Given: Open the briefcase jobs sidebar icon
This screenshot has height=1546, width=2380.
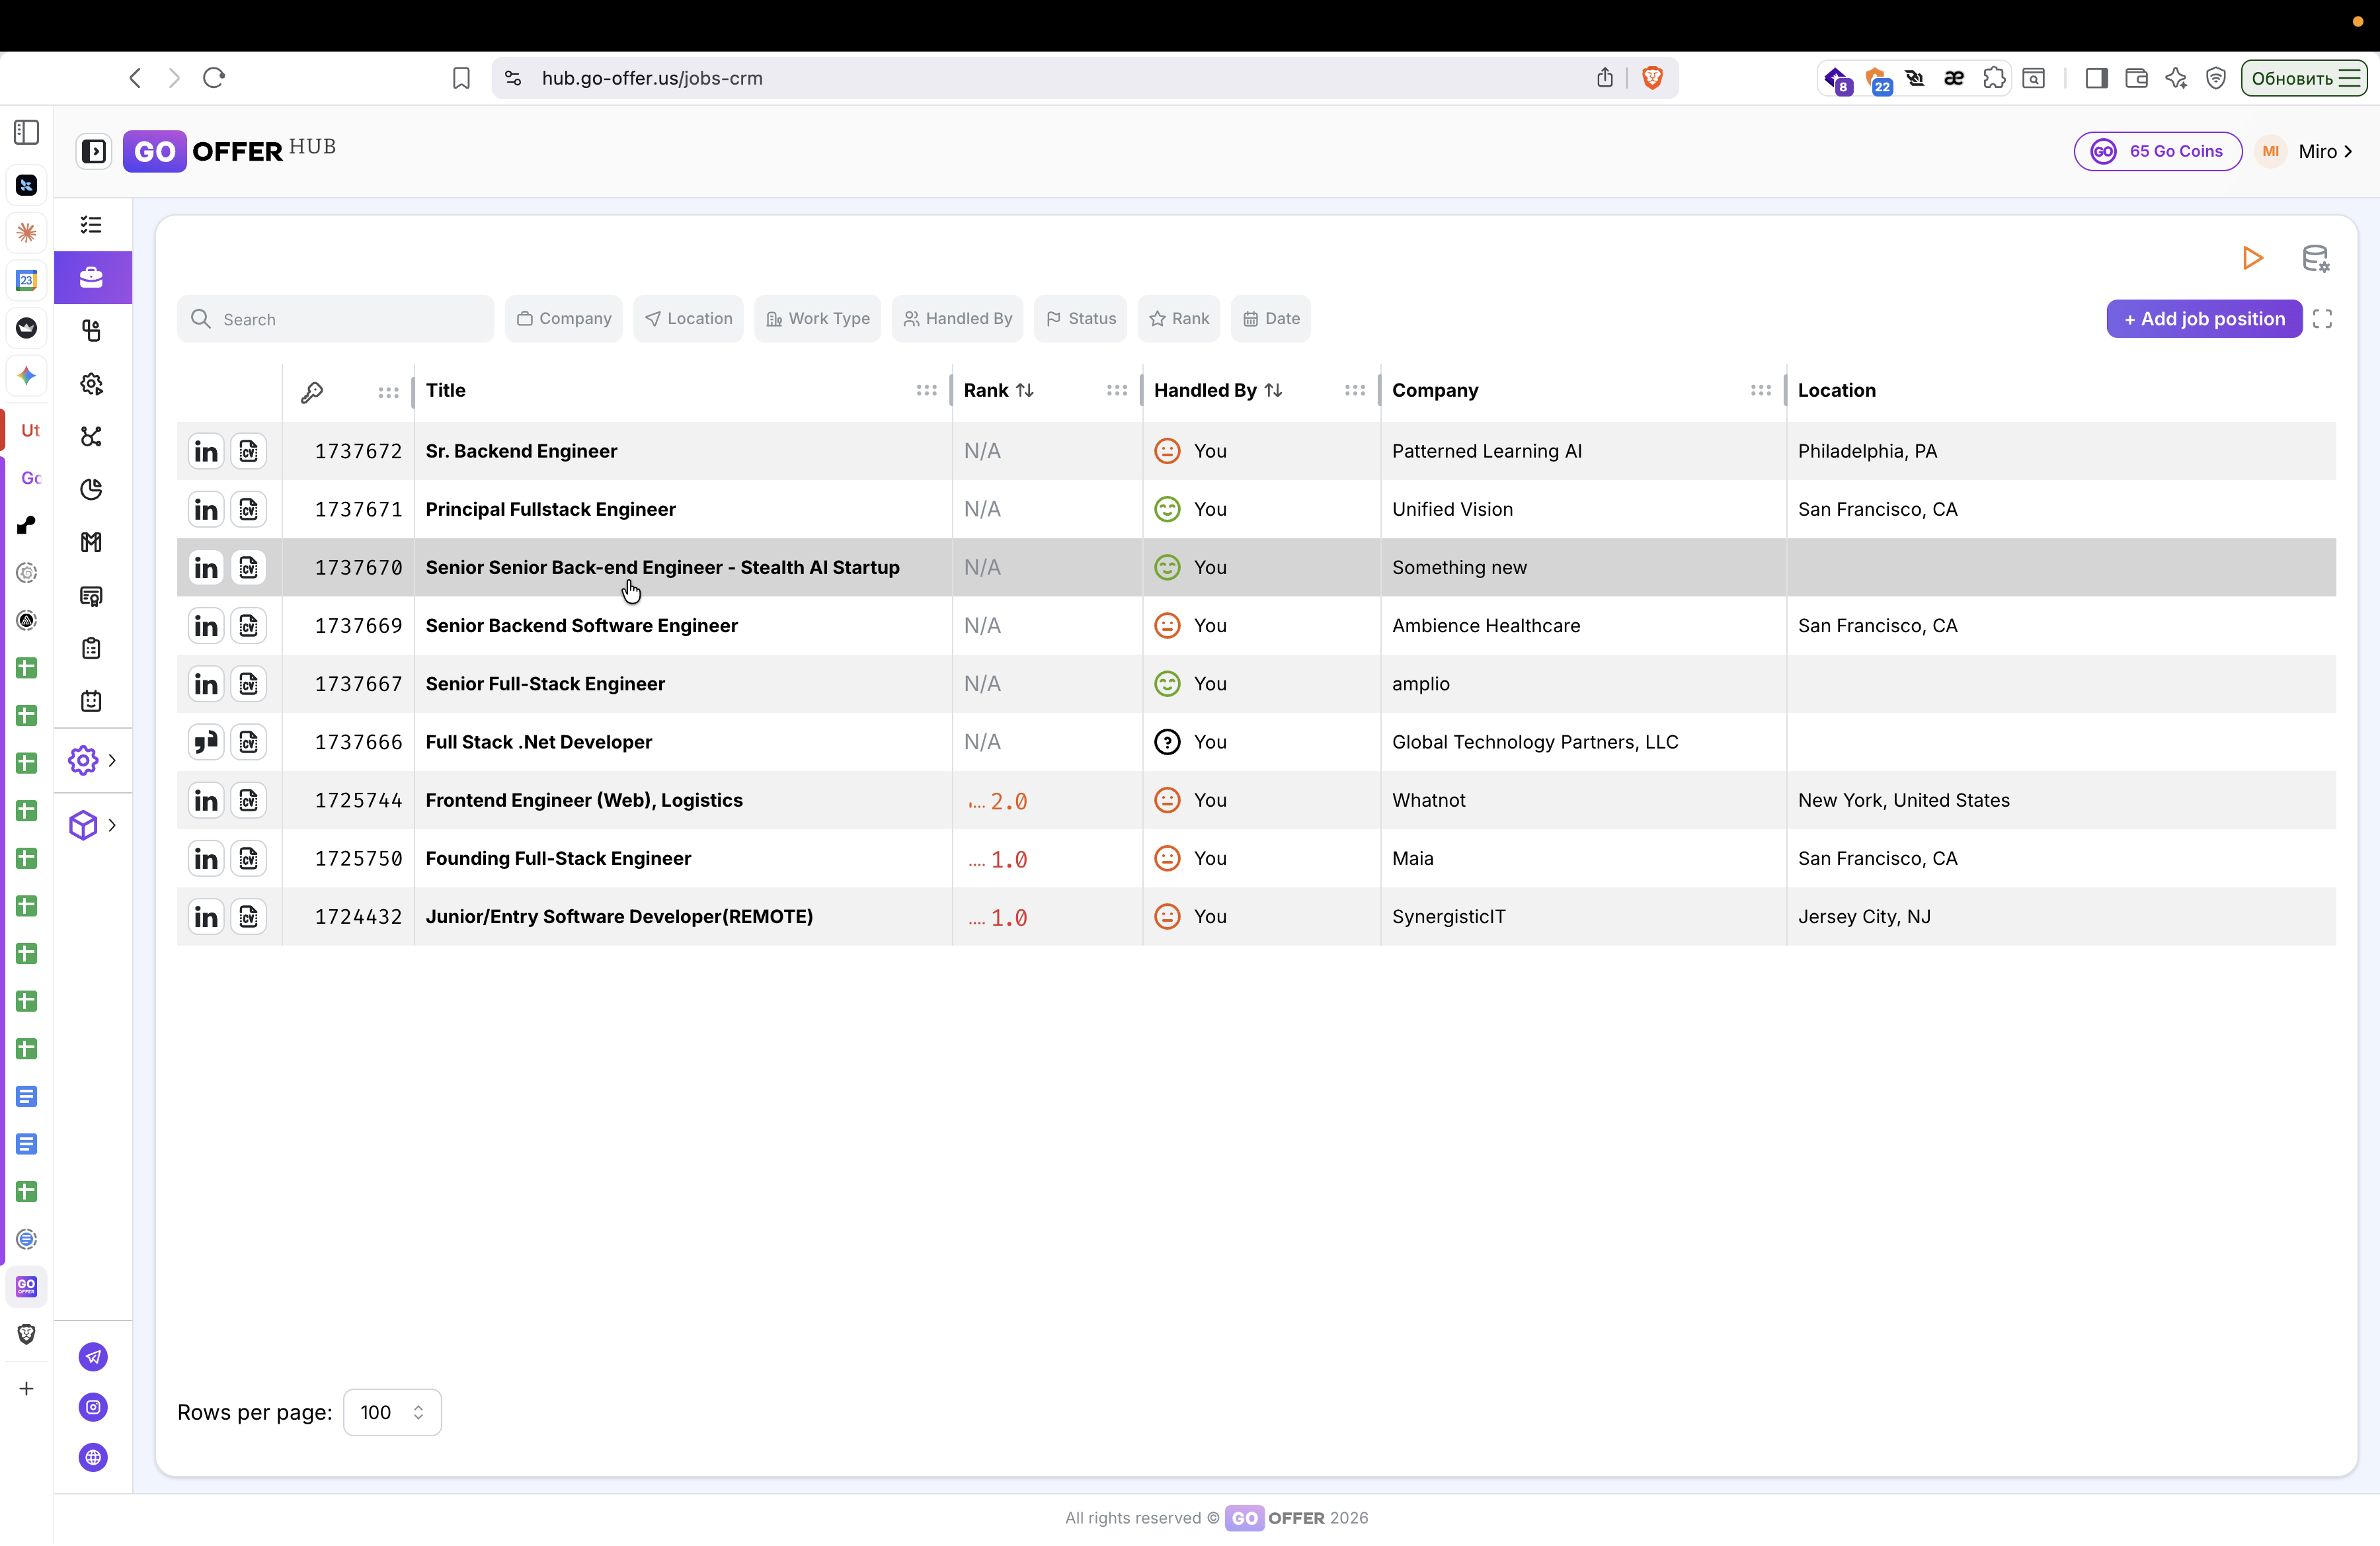Looking at the screenshot, I should 92,277.
